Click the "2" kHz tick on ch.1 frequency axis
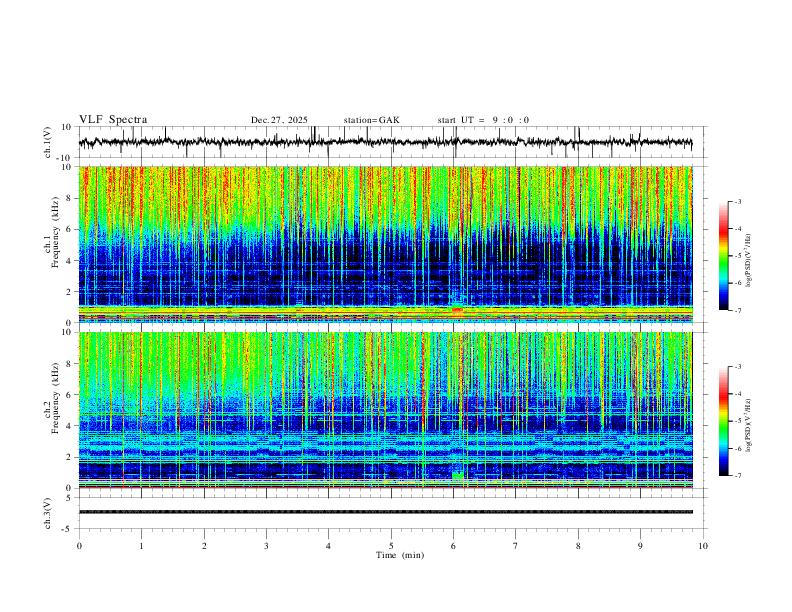792x612 pixels. [71, 292]
